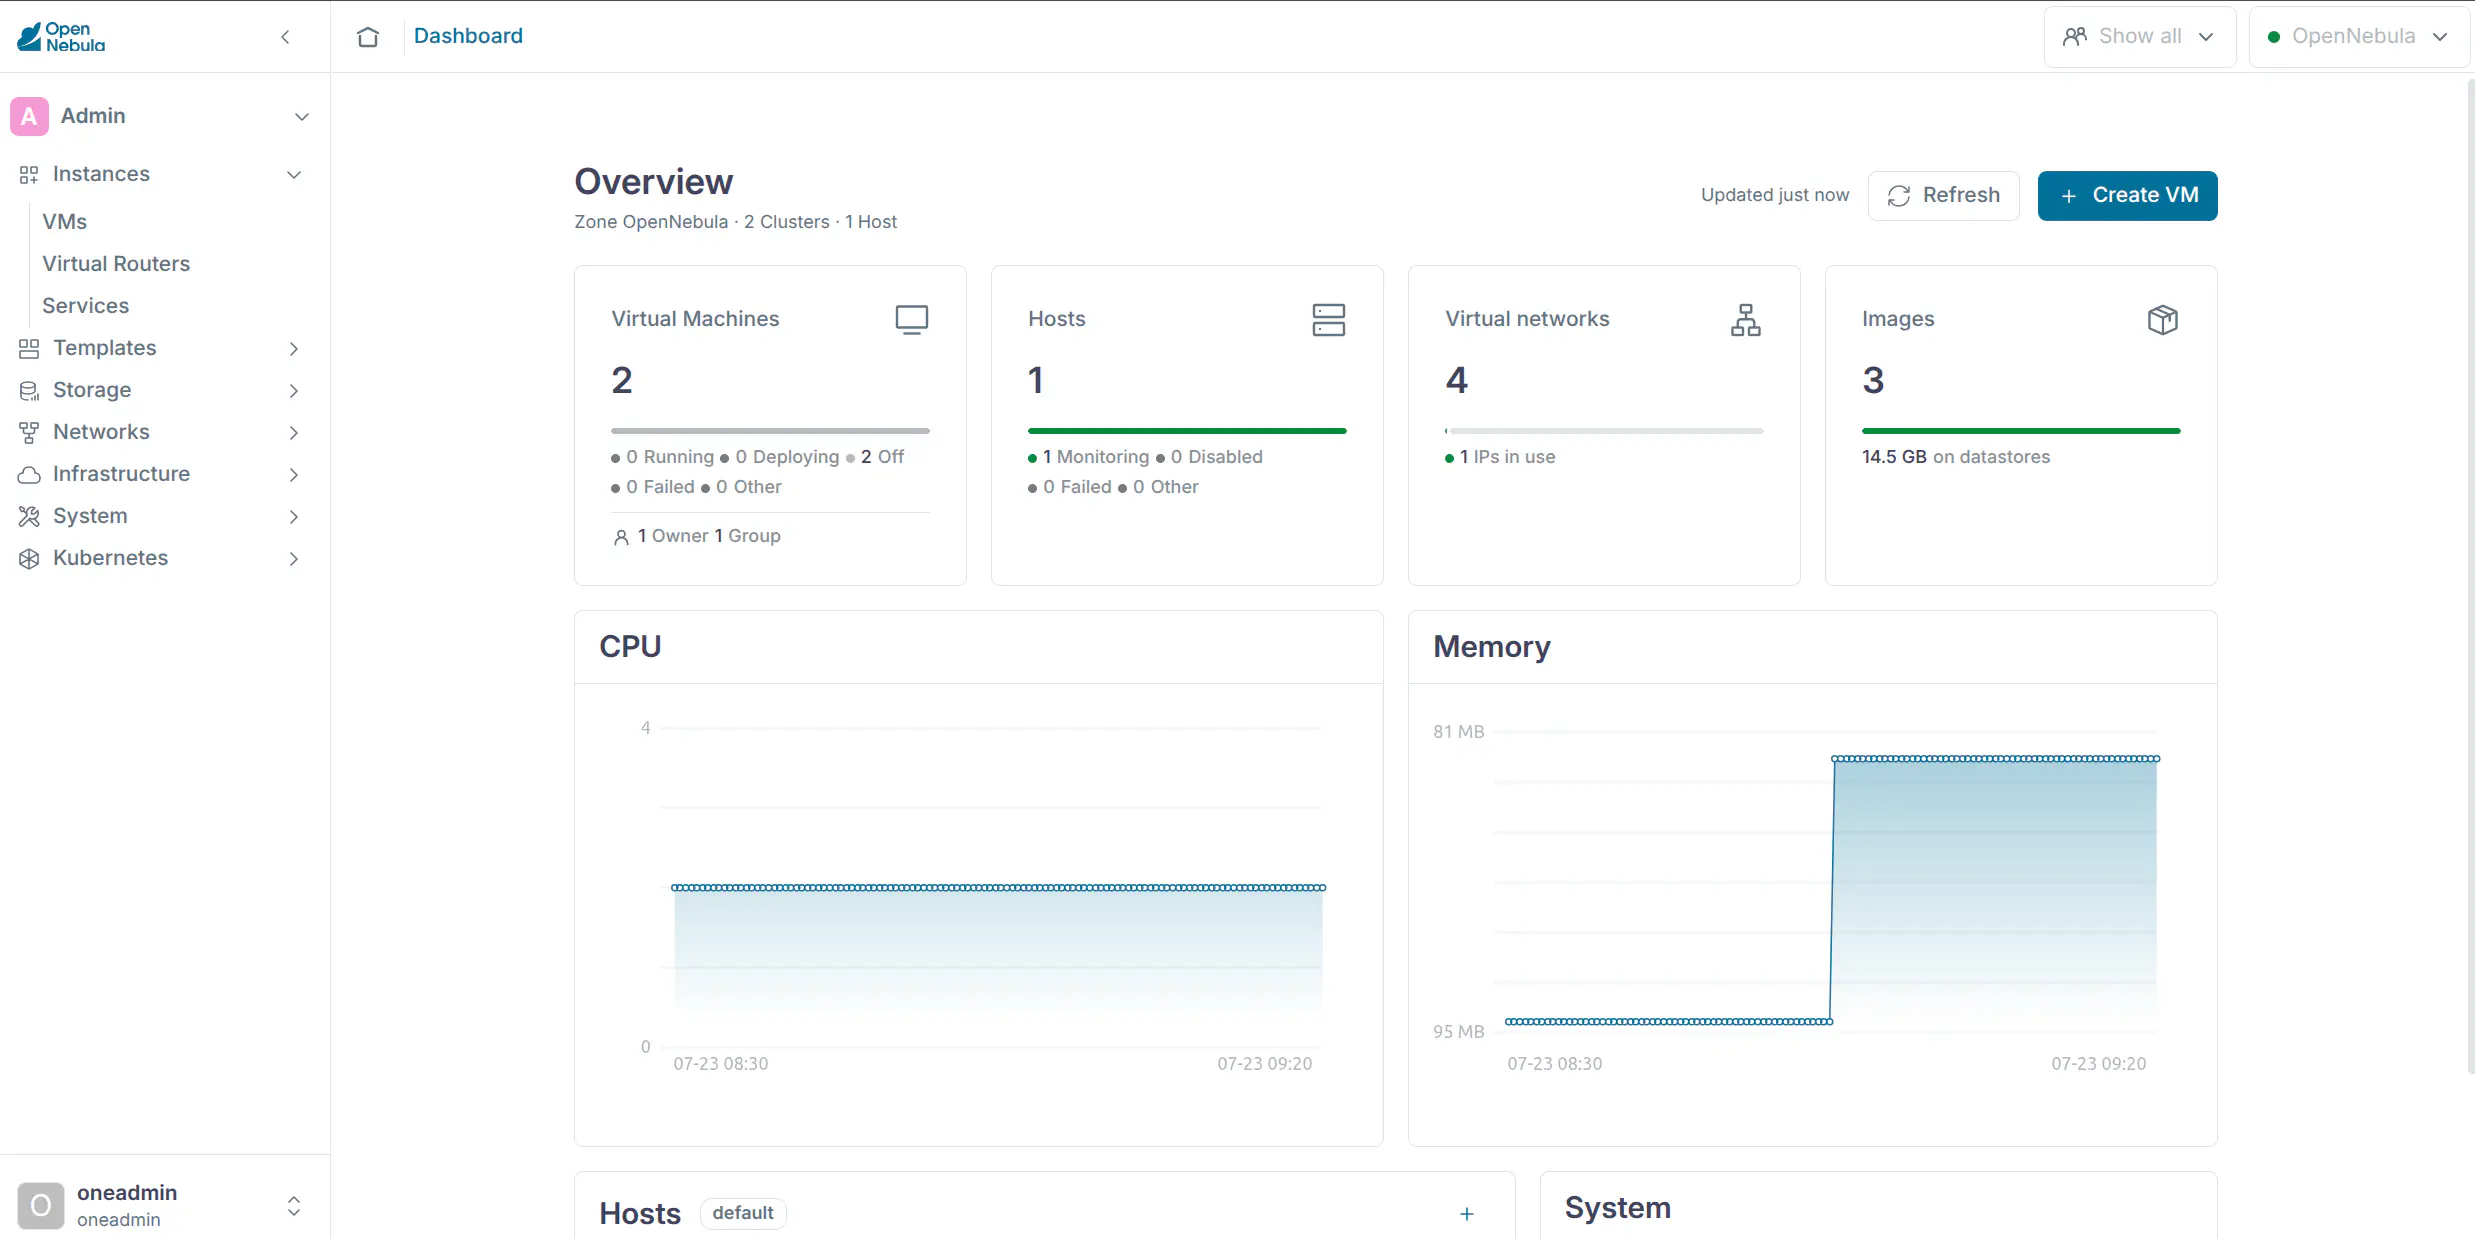Click the users icon beside Show all
This screenshot has height=1239, width=2475.
click(2075, 36)
